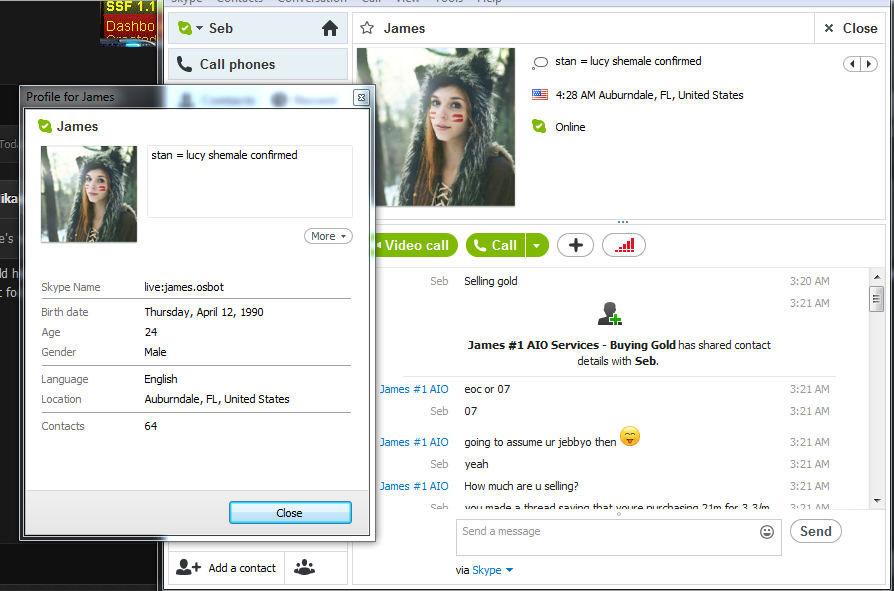Click the plus button to add participants
Screen dimensions: 894x591
click(575, 245)
